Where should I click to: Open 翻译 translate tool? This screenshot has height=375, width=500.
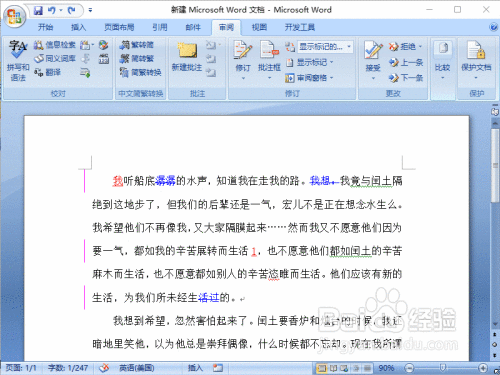(47, 72)
